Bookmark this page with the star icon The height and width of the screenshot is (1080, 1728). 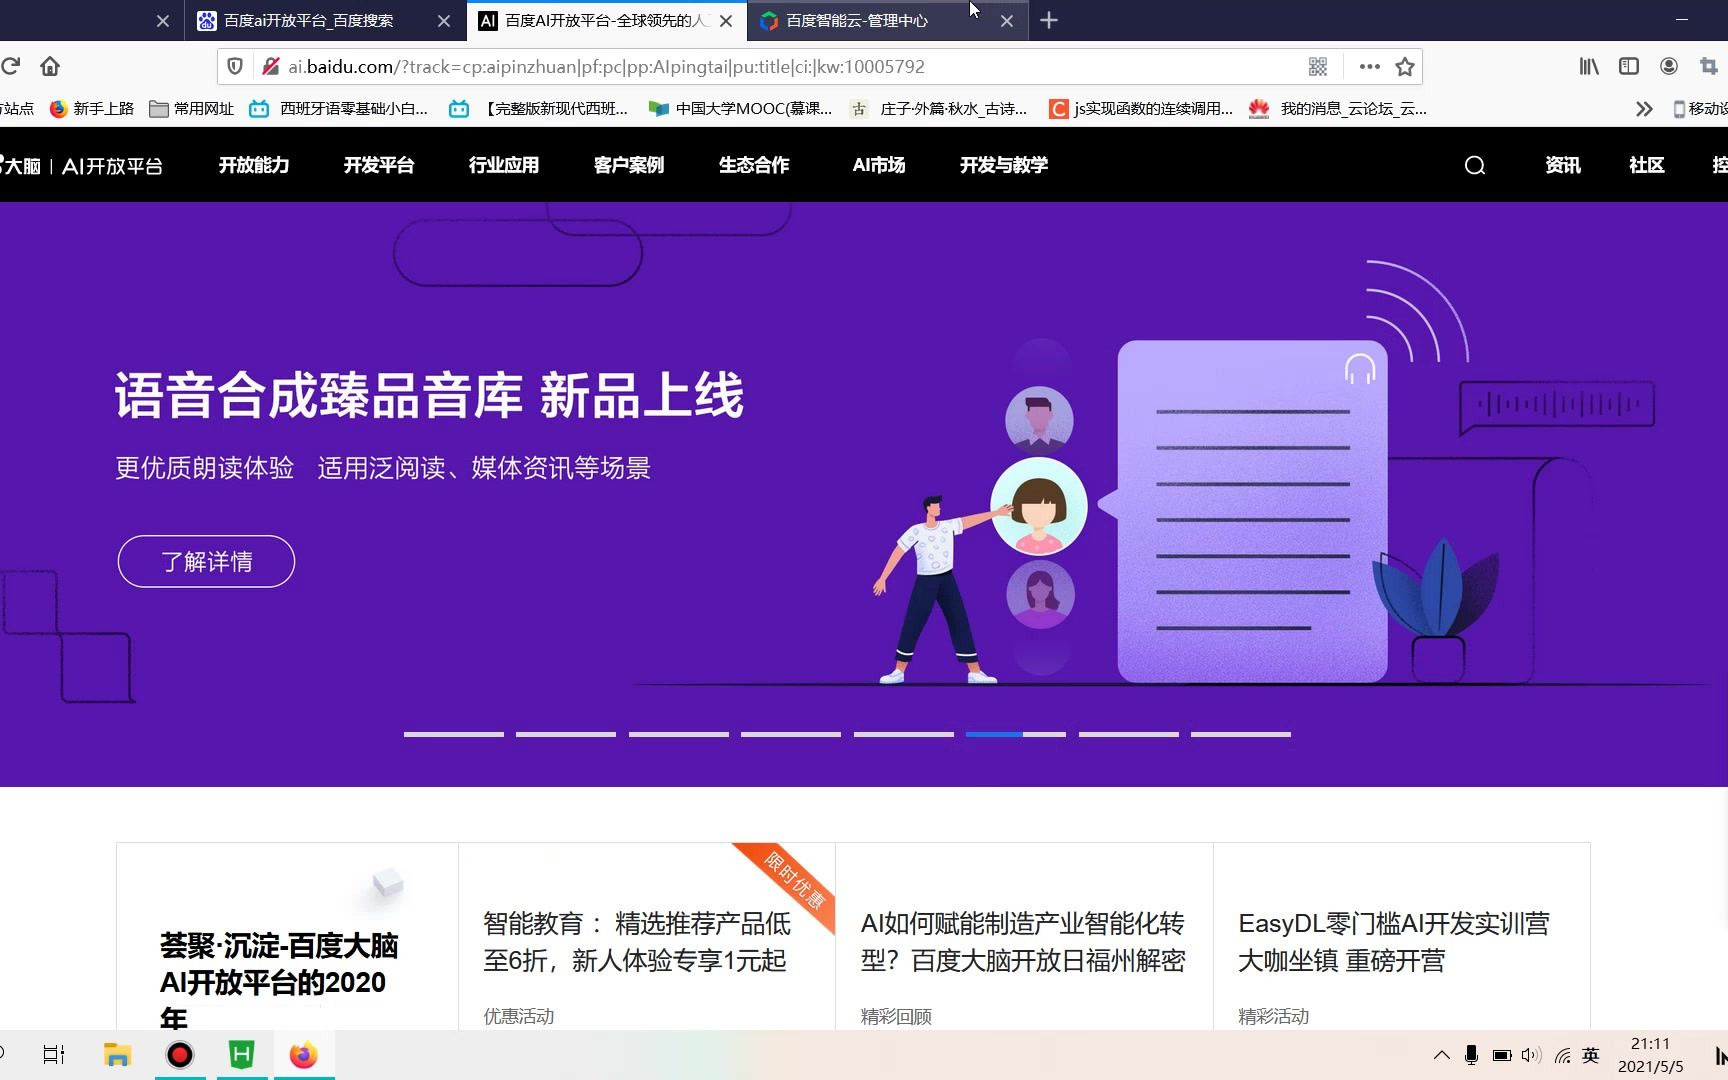pyautogui.click(x=1405, y=66)
